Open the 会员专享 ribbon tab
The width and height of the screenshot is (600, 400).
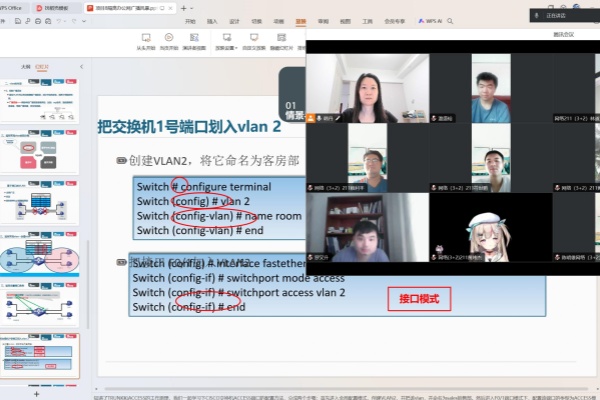(x=395, y=20)
